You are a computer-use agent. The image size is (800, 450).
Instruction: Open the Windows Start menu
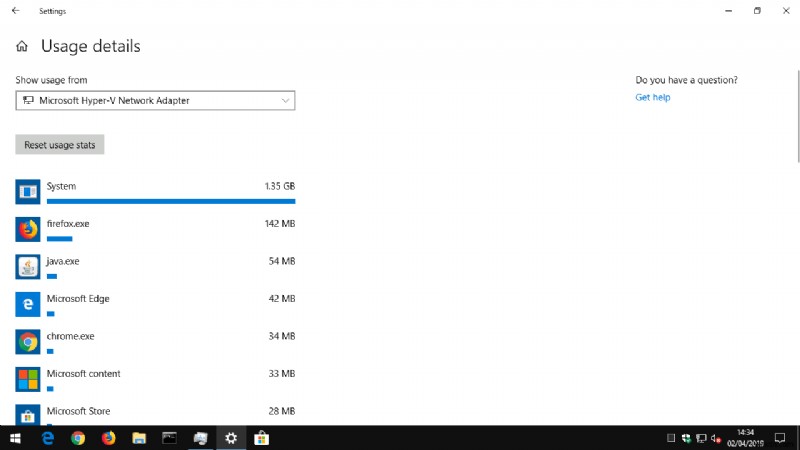[15, 438]
